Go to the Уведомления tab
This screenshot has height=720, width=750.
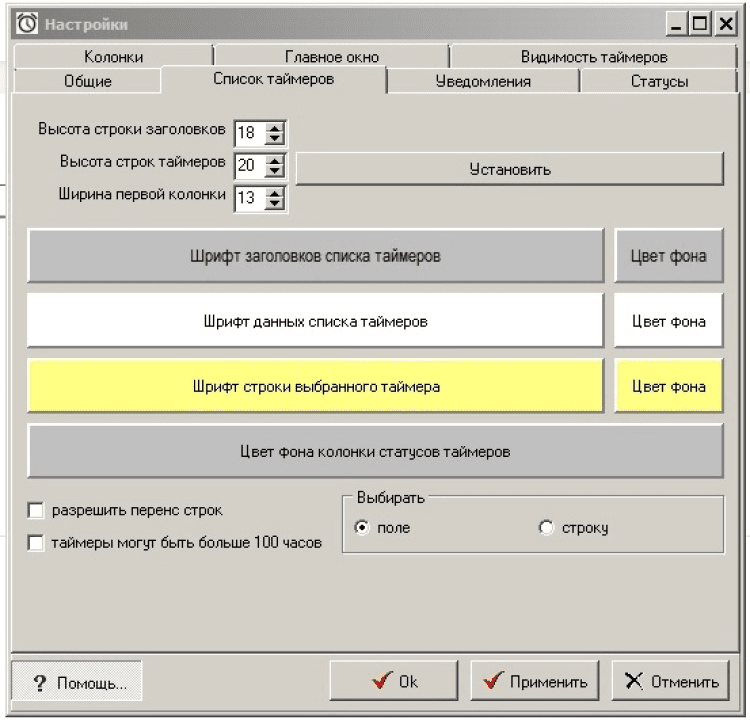[x=483, y=80]
